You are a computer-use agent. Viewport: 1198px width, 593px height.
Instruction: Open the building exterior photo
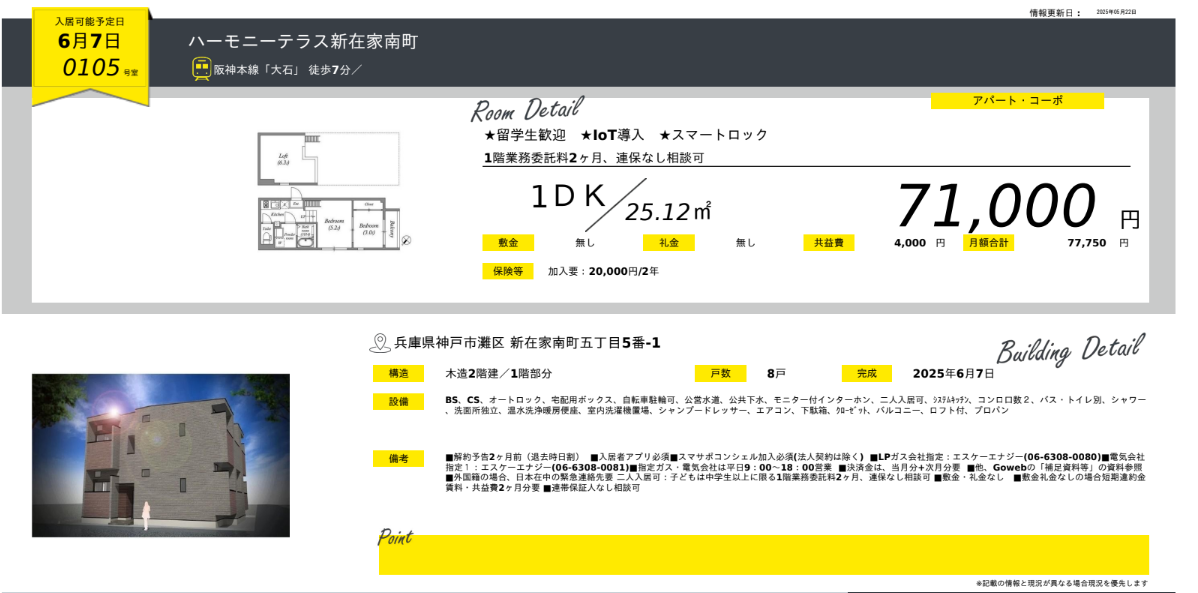[161, 455]
